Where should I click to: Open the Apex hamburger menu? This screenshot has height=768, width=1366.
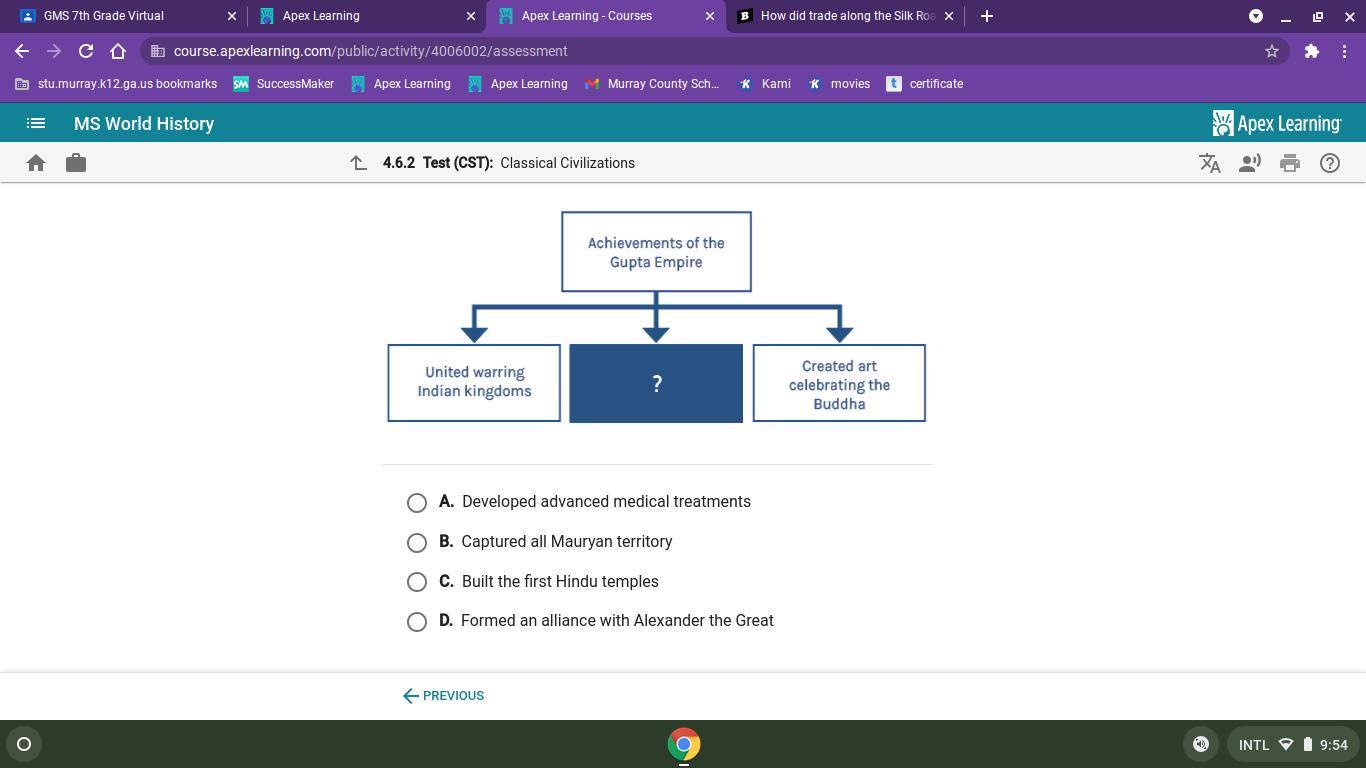36,123
